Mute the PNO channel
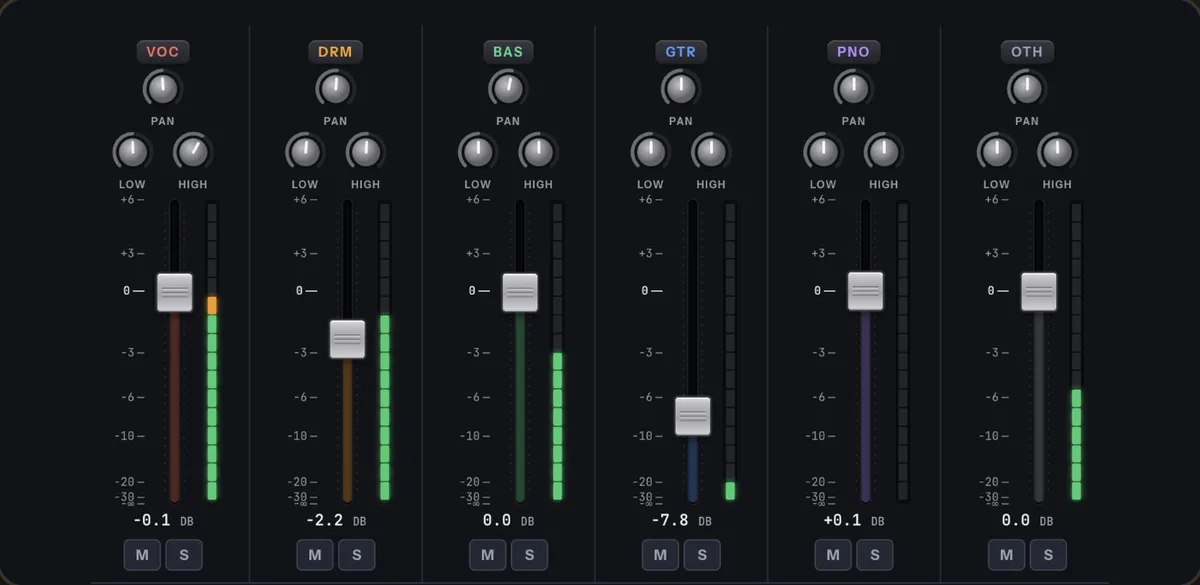Viewport: 1200px width, 585px height. pyautogui.click(x=833, y=555)
